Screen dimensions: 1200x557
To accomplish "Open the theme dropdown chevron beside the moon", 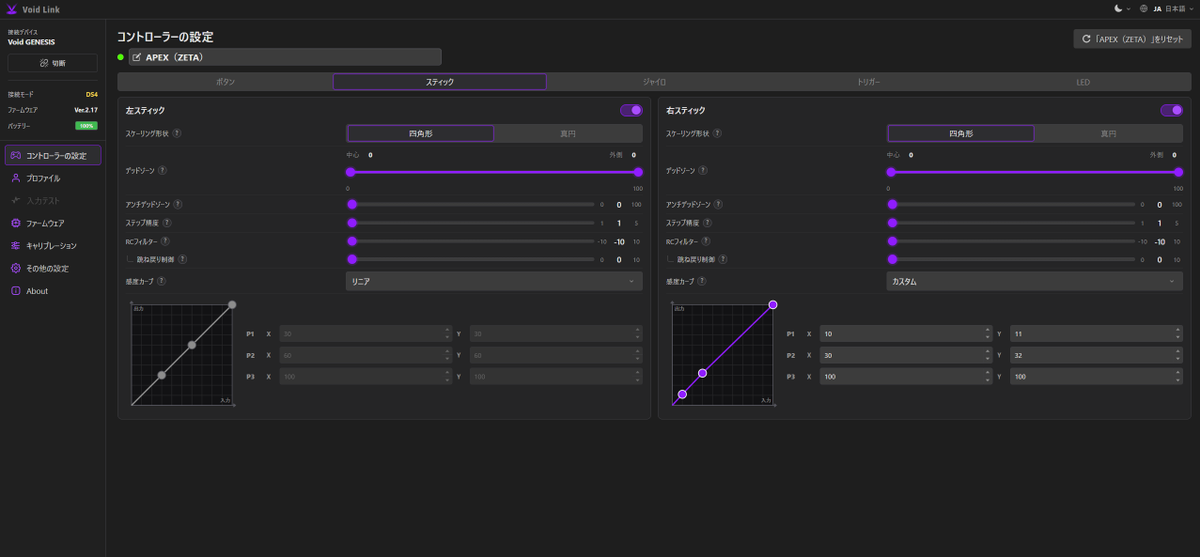I will (1129, 8).
